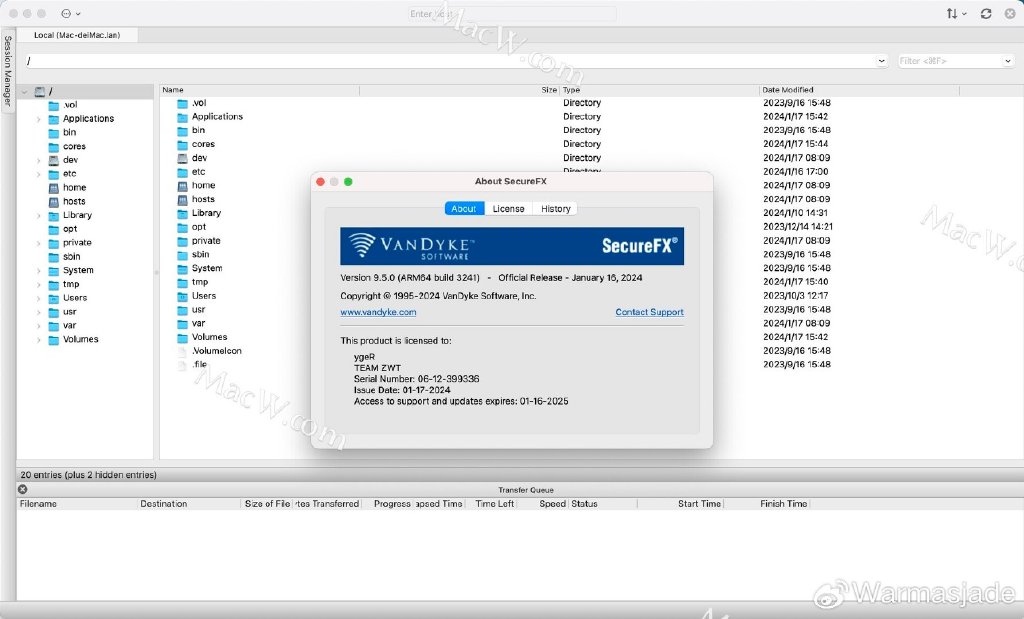
Task: Open the Session Manager side tab
Action: [x=7, y=71]
